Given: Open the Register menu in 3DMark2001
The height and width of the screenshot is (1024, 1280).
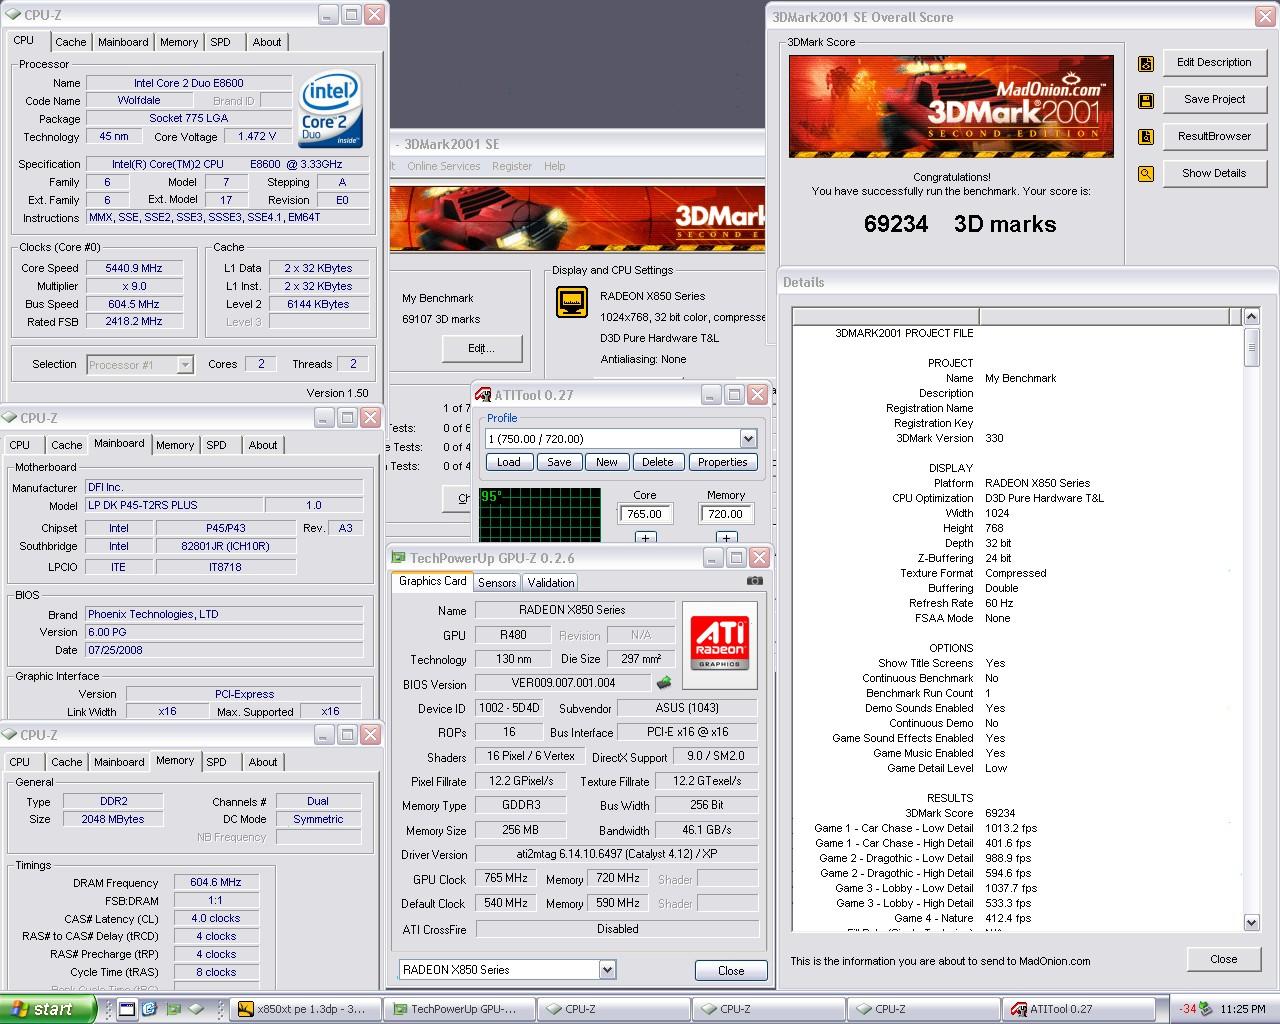Looking at the screenshot, I should point(511,166).
